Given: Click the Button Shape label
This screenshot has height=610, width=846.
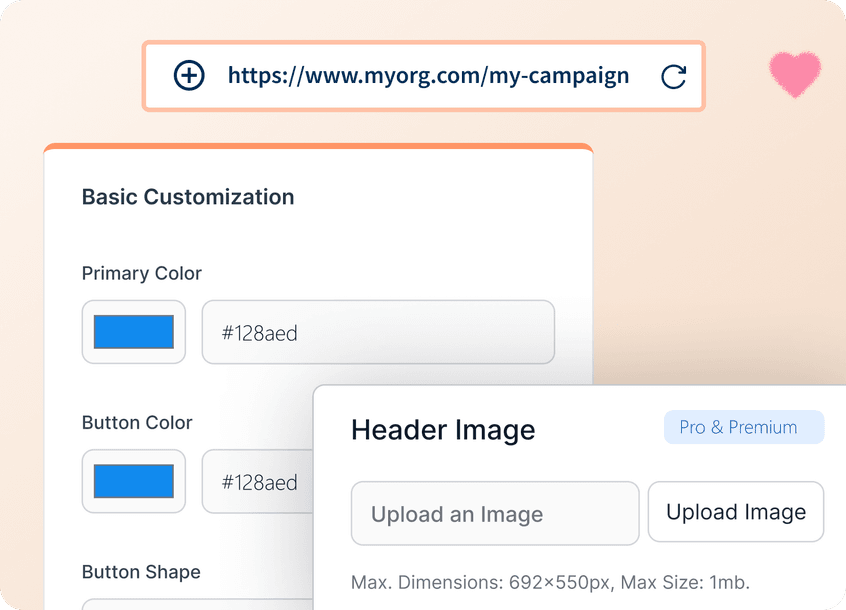Looking at the screenshot, I should (x=141, y=572).
